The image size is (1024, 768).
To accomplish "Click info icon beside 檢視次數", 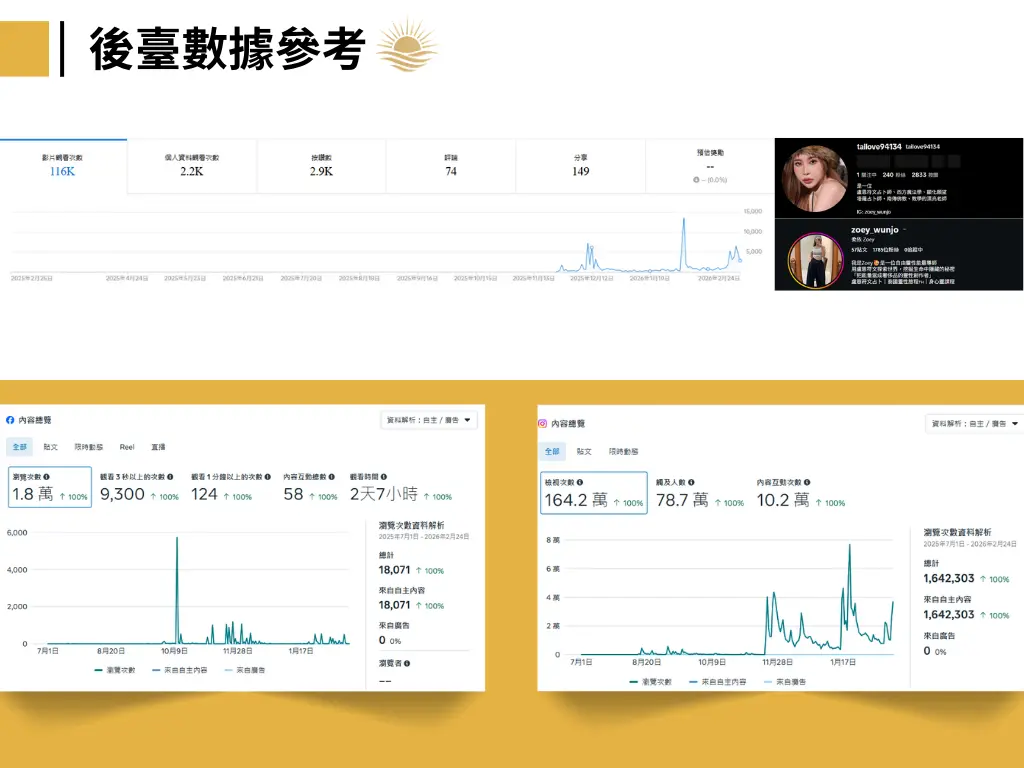I will click(x=580, y=482).
